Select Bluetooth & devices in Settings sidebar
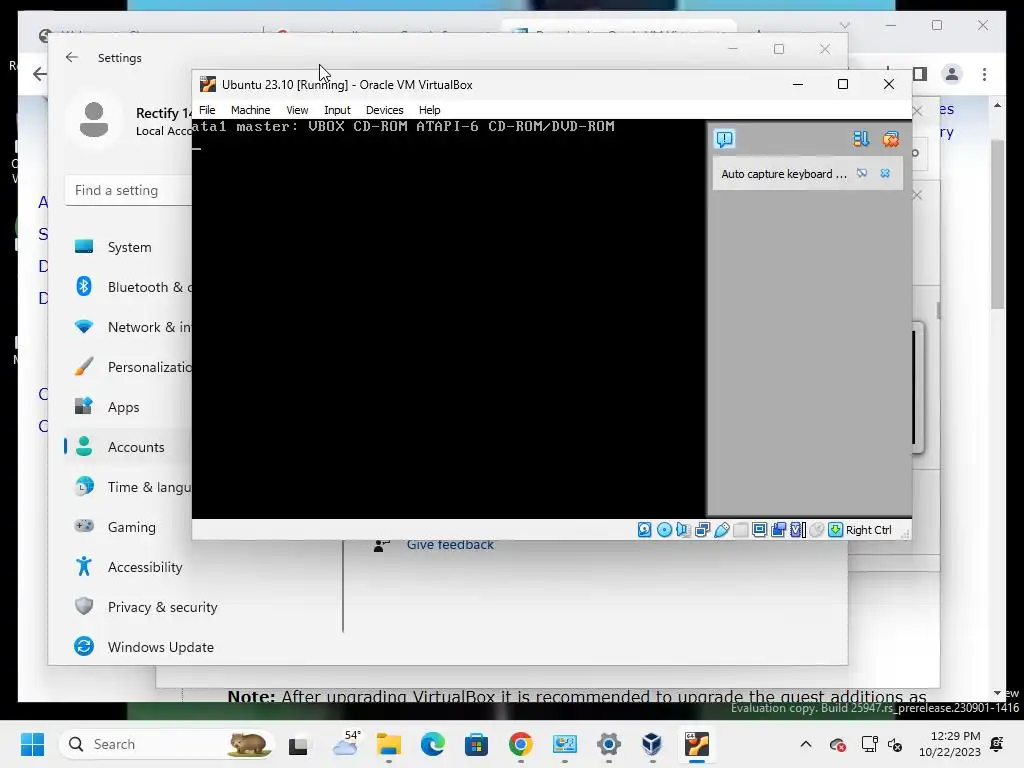This screenshot has width=1024, height=768. [x=129, y=287]
